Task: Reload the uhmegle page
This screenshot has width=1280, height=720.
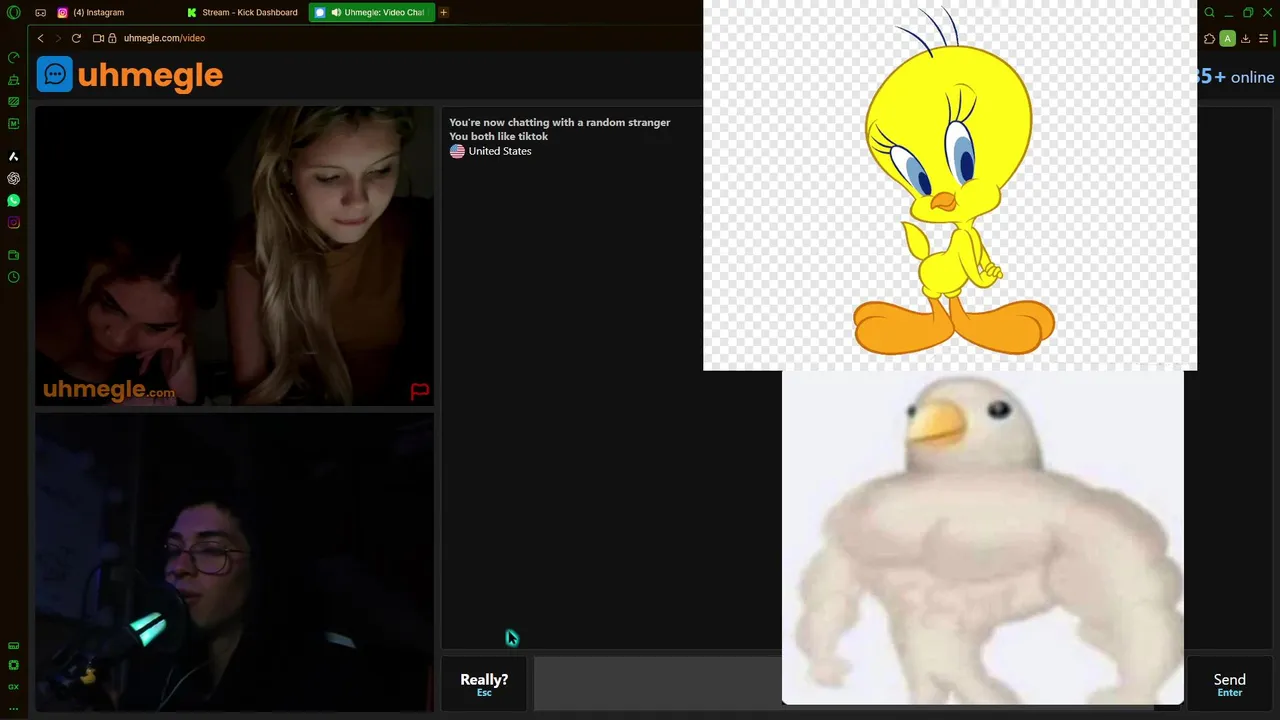Action: click(x=76, y=38)
